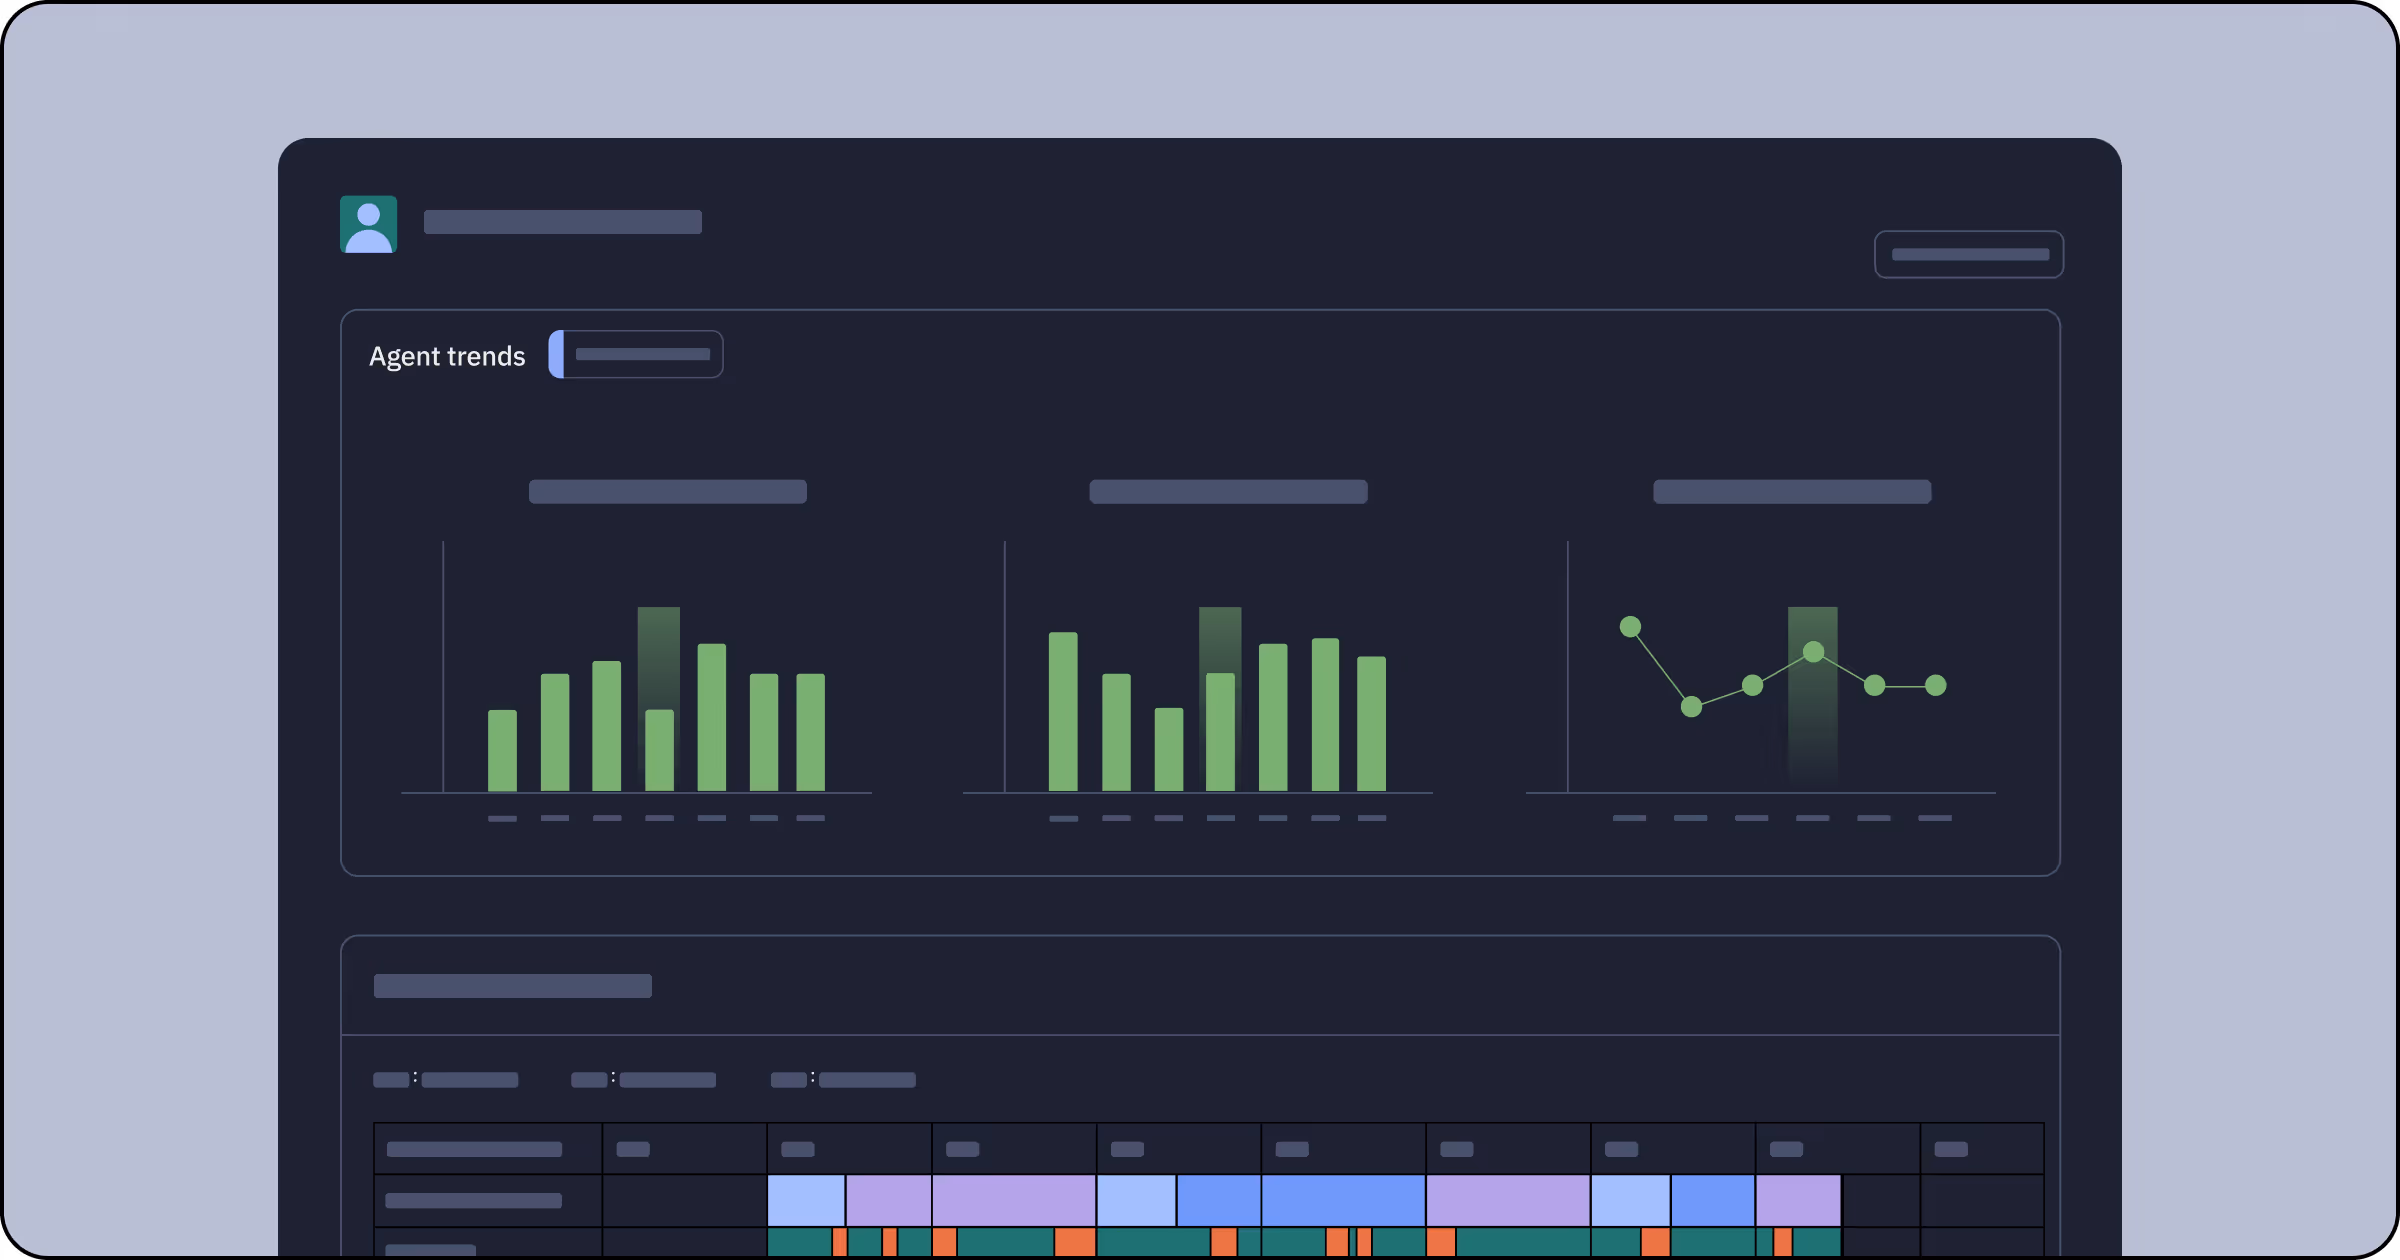Image resolution: width=2400 pixels, height=1260 pixels.
Task: Click the widest medium blue timeline segment
Action: click(1343, 1200)
